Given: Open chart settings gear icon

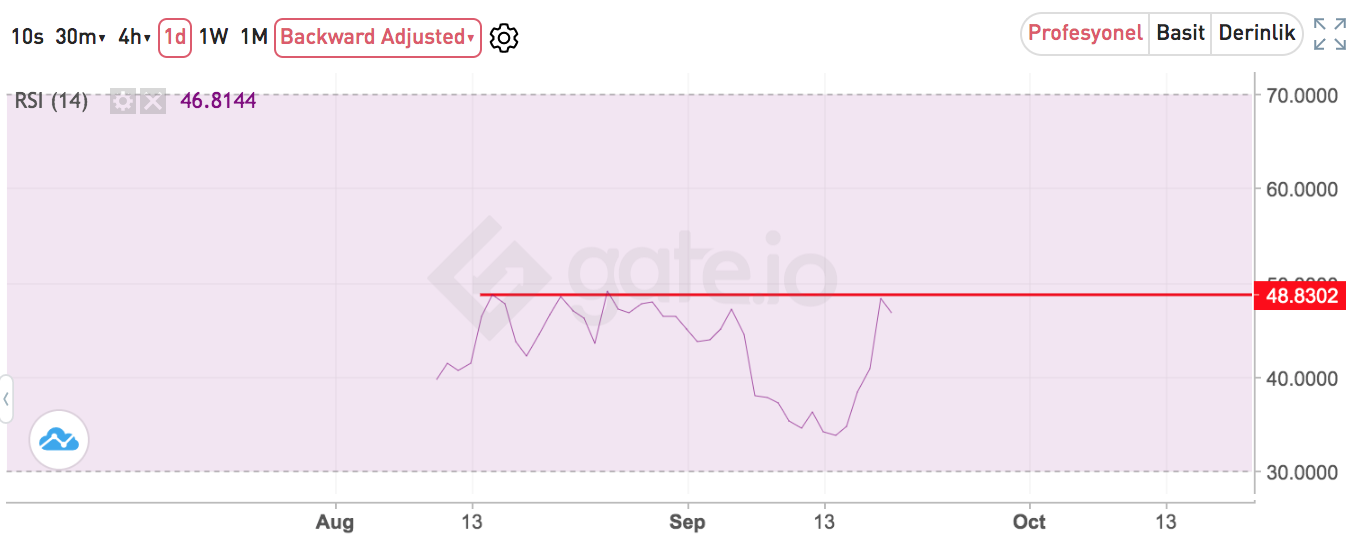Looking at the screenshot, I should click(504, 38).
